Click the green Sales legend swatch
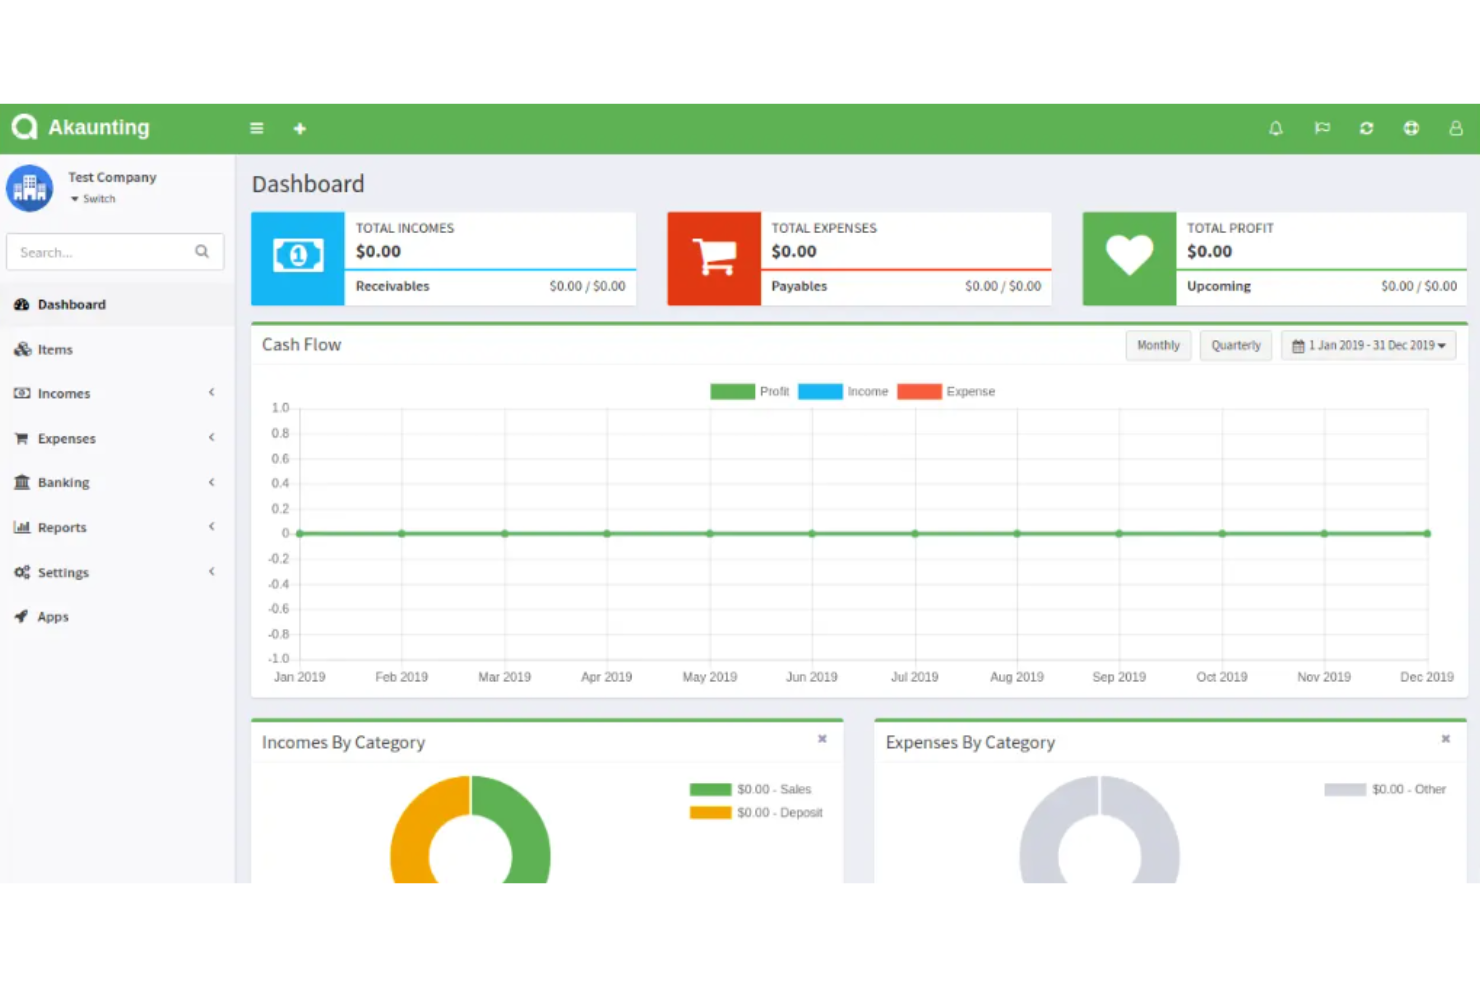 (x=710, y=790)
